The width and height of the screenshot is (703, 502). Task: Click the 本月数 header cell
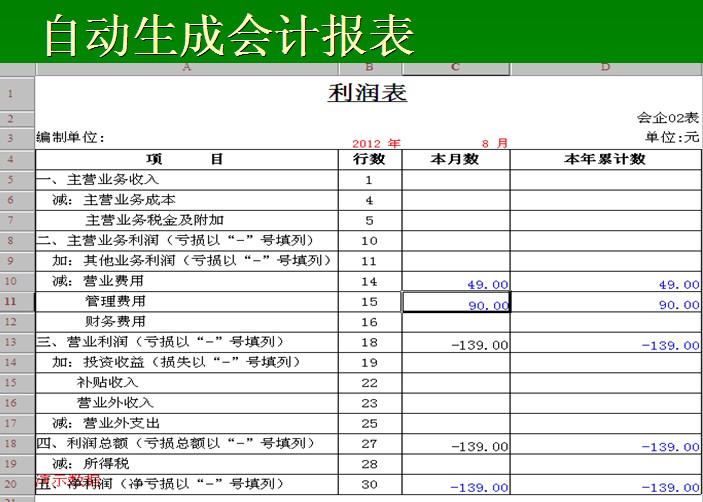point(456,160)
